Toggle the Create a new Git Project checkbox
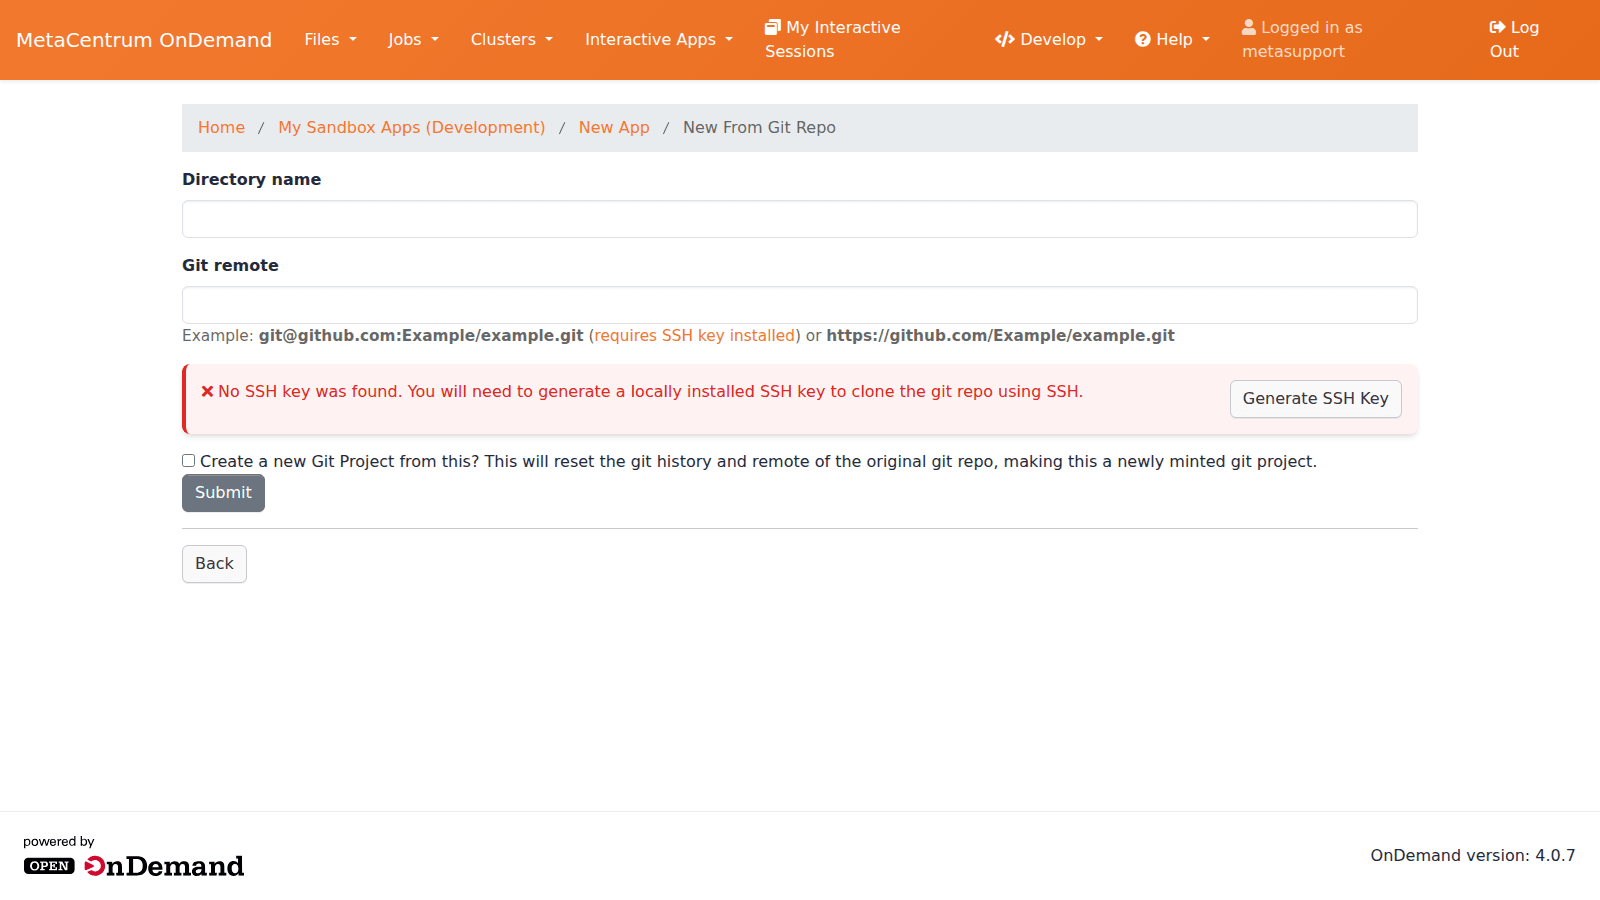Image resolution: width=1600 pixels, height=900 pixels. (x=188, y=460)
